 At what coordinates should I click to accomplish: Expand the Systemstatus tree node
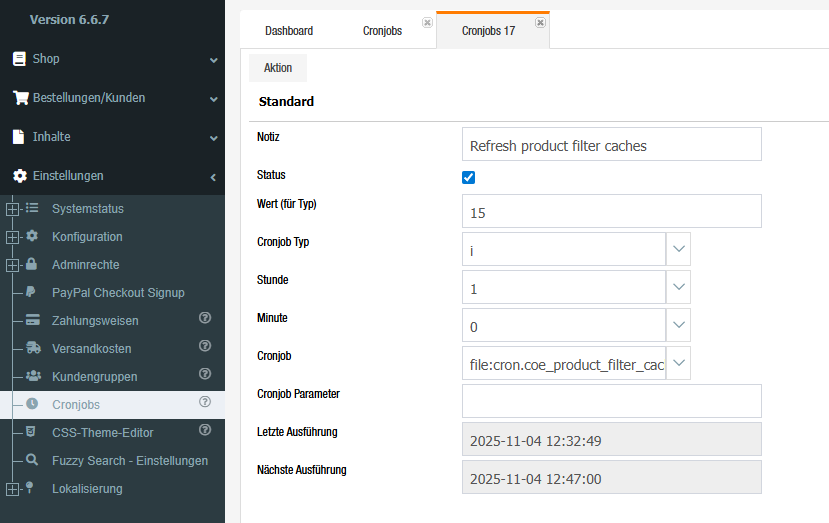click(x=12, y=209)
